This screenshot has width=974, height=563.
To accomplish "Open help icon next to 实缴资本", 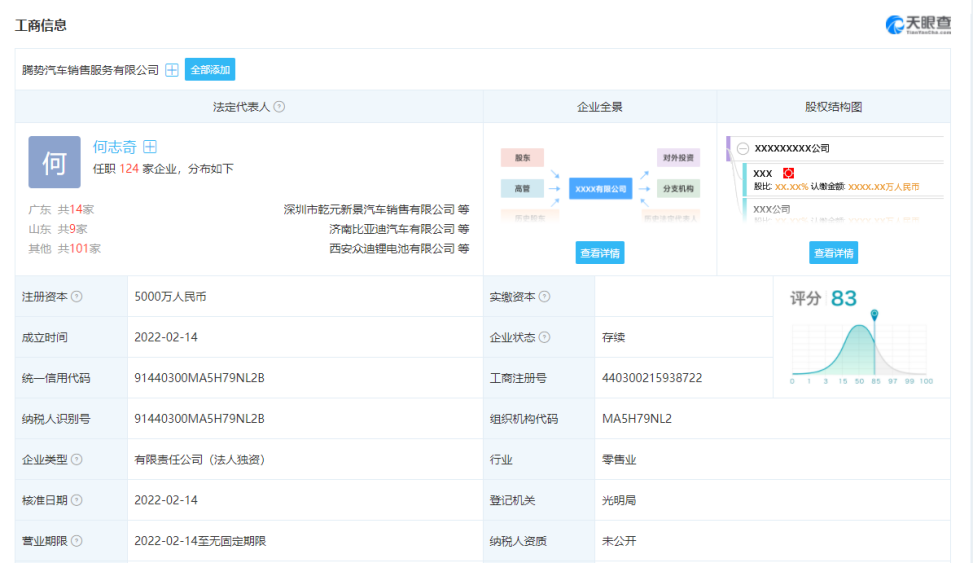I will tap(544, 297).
